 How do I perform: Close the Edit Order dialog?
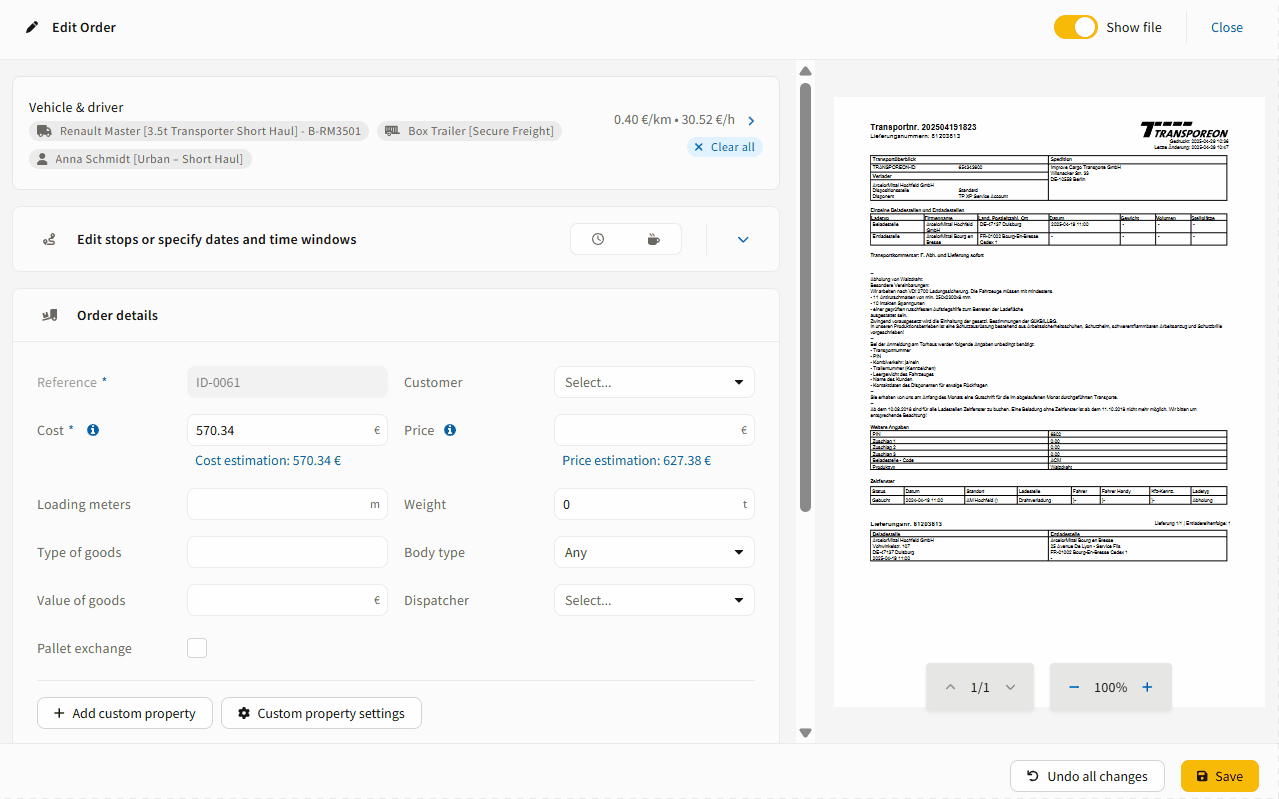tap(1226, 27)
